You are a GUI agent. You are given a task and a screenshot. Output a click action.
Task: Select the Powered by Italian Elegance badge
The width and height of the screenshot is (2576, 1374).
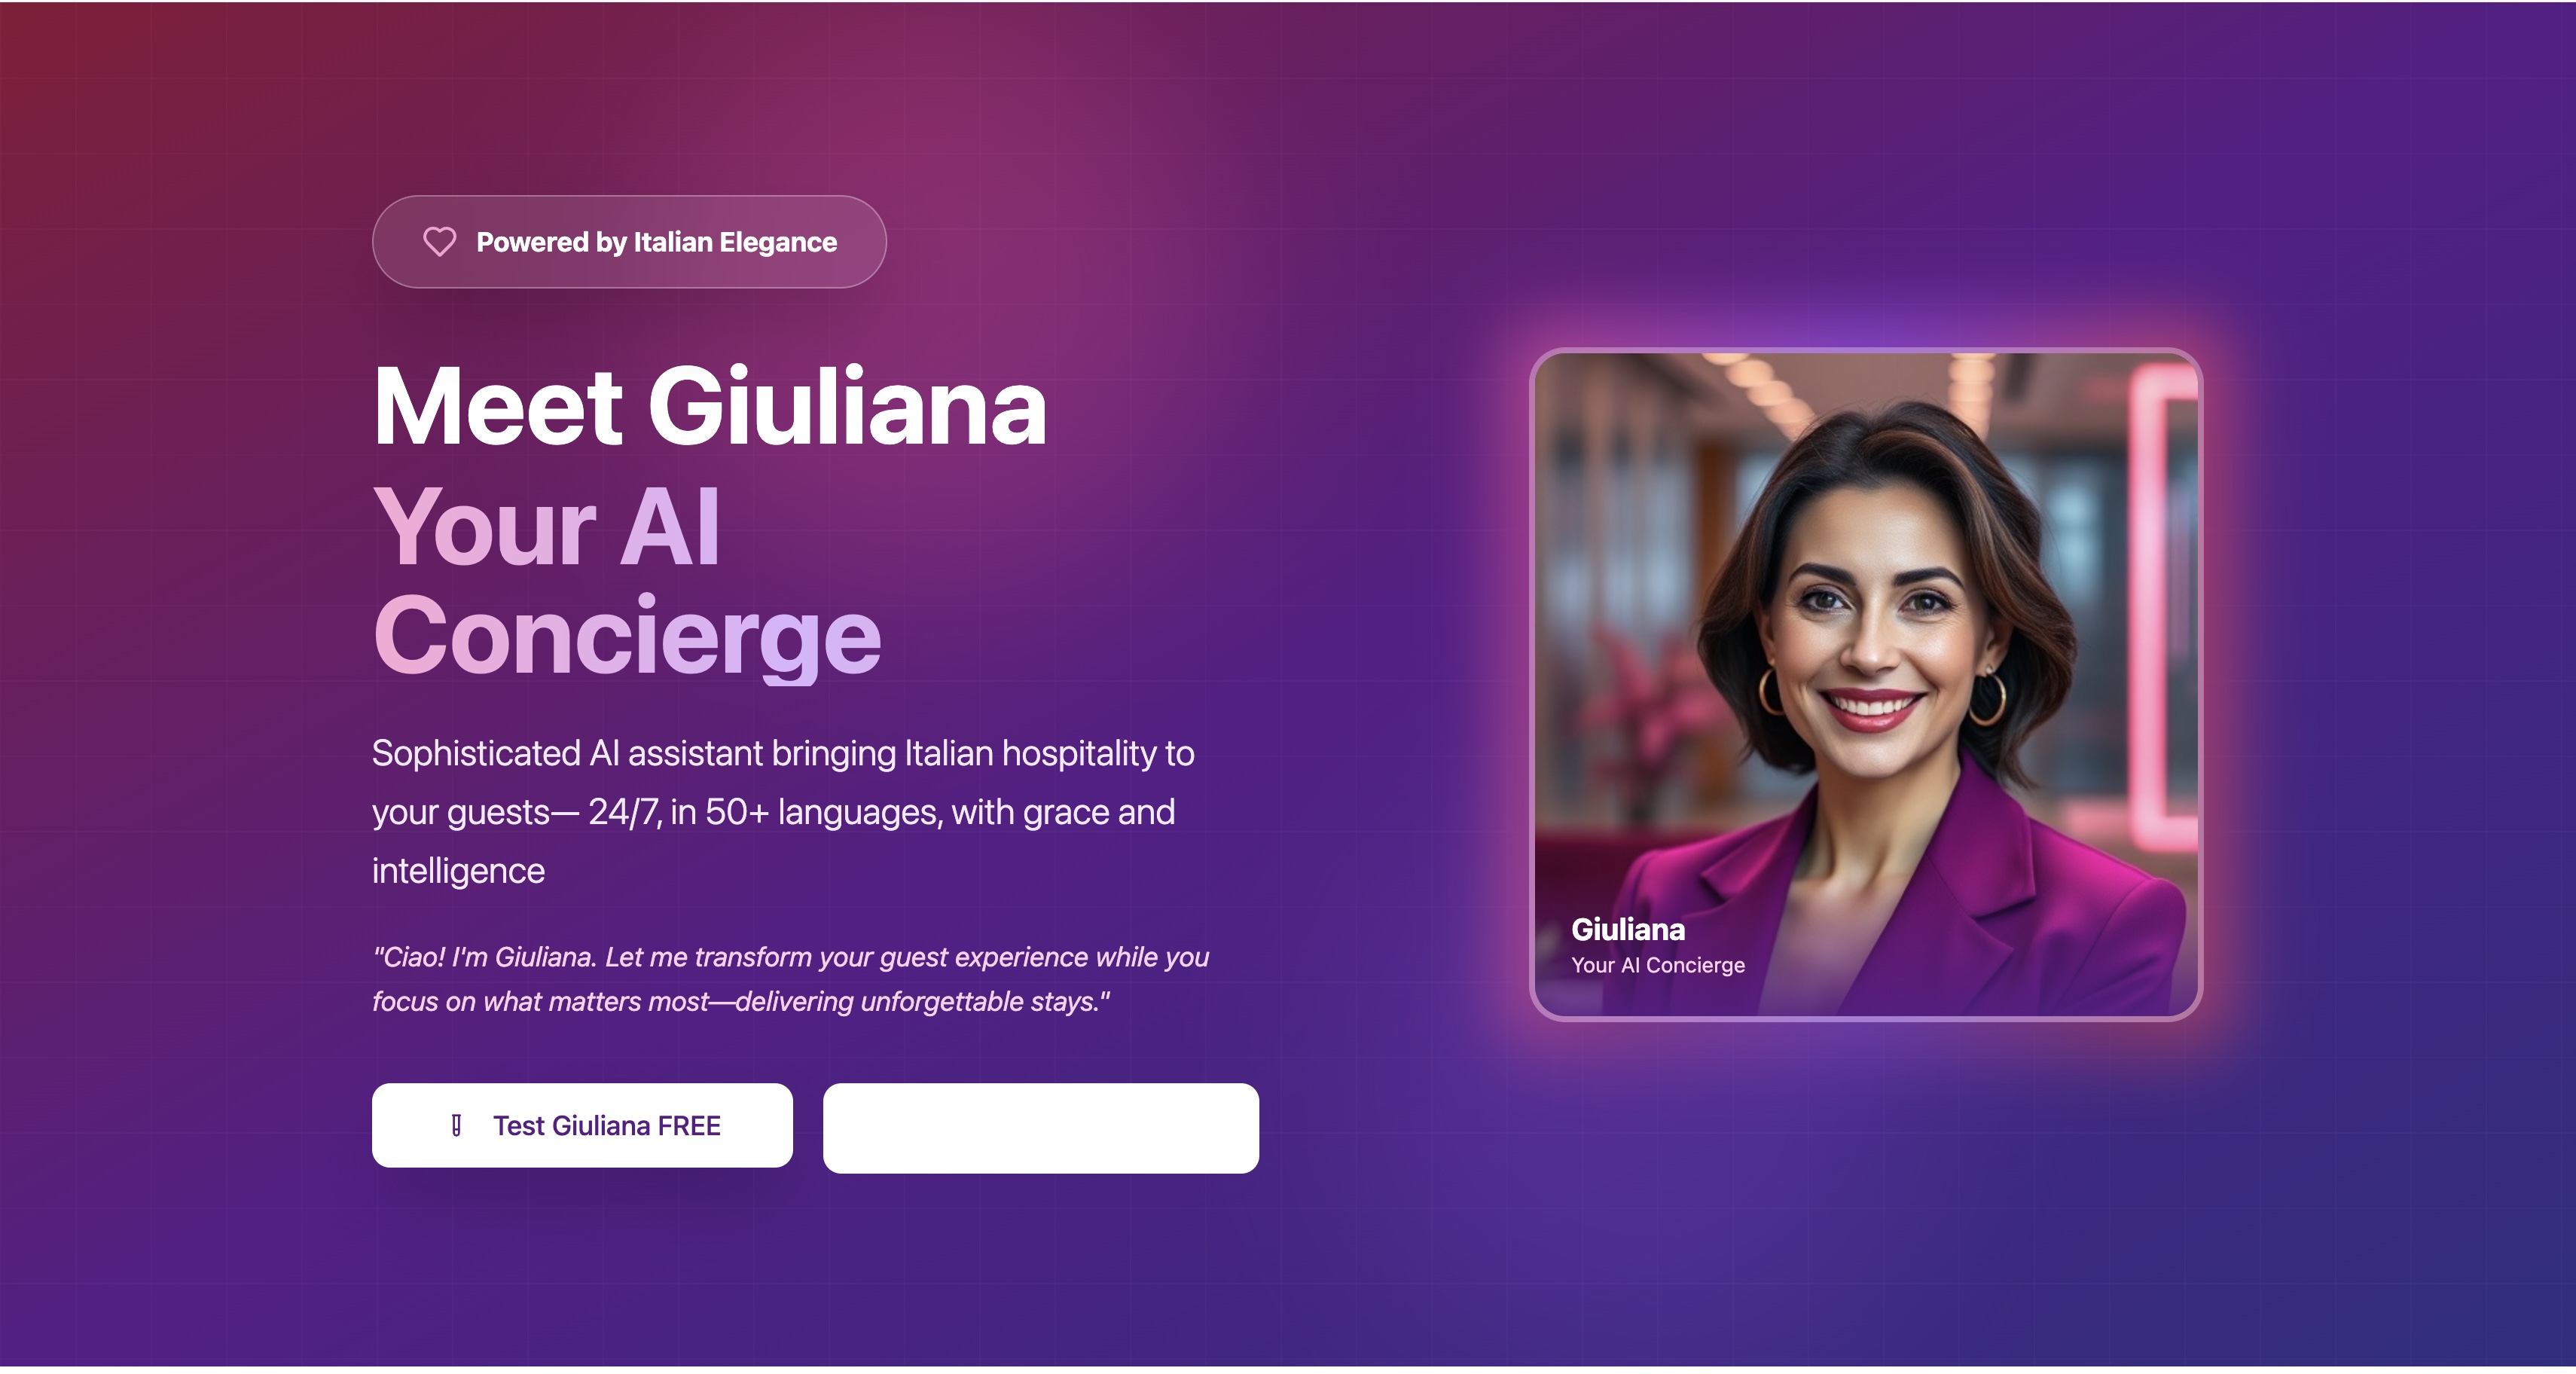click(x=629, y=242)
